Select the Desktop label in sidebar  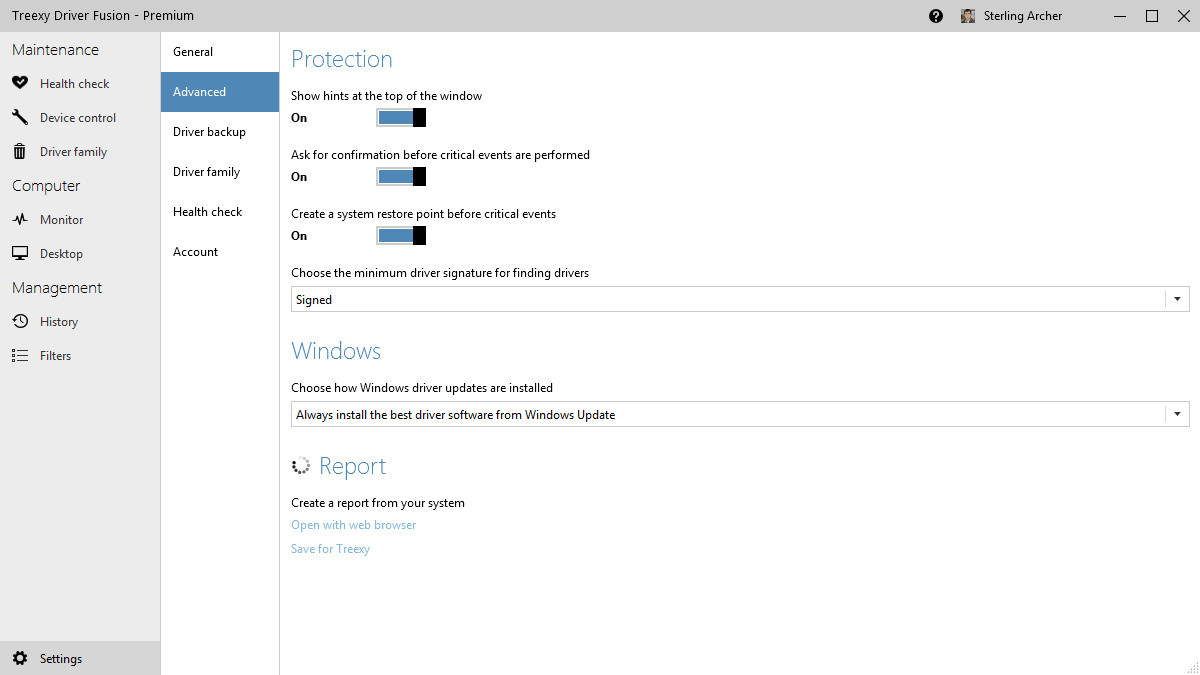61,254
